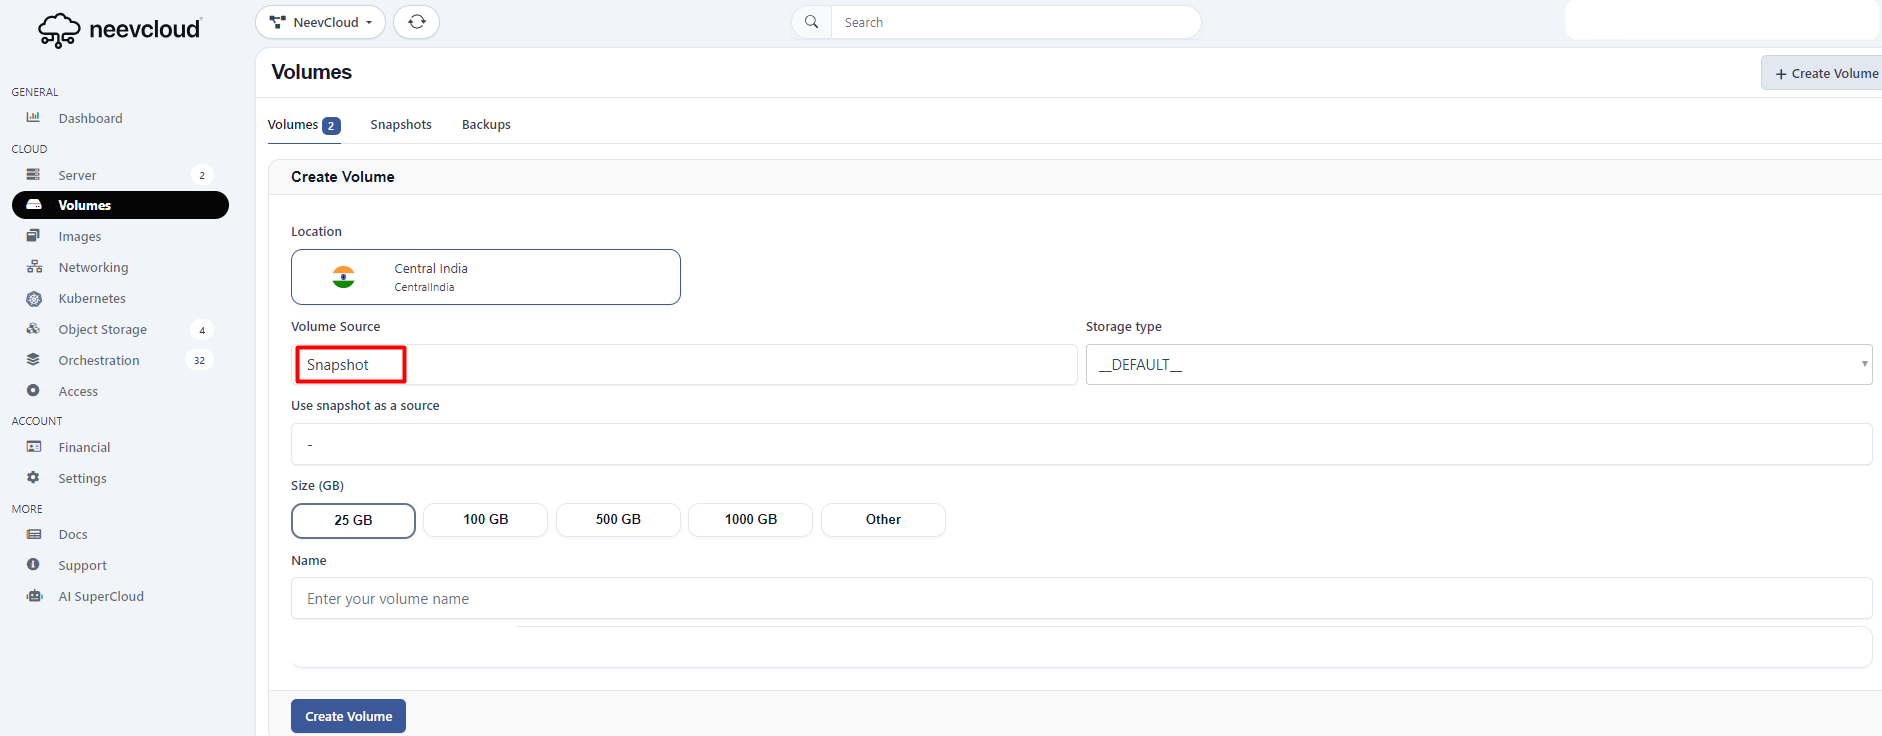Select the 1000 GB size option
Image resolution: width=1882 pixels, height=736 pixels.
(750, 520)
